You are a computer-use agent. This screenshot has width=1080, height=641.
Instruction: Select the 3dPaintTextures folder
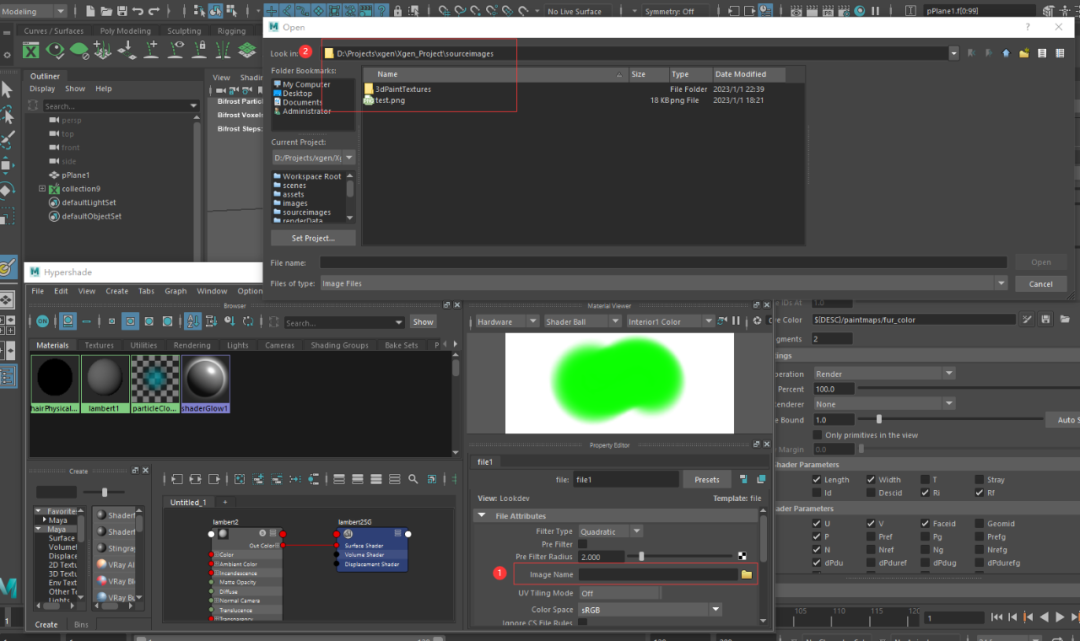pos(403,89)
